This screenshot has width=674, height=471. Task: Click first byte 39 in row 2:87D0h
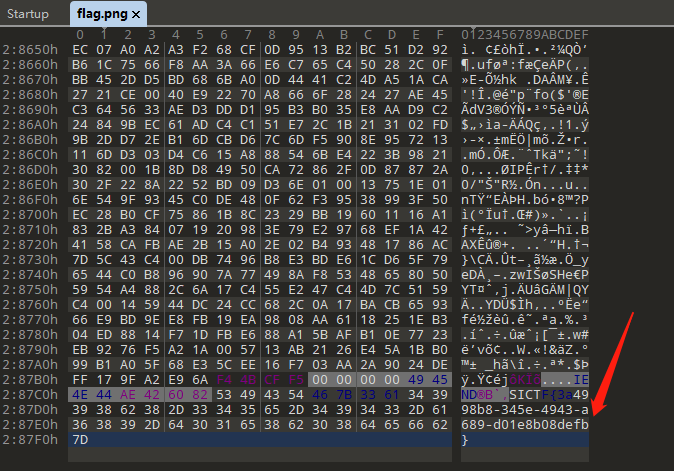80,408
